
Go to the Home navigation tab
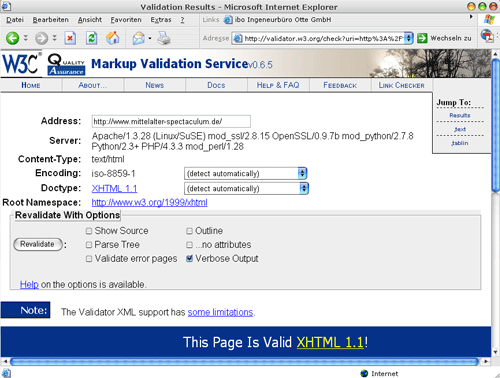[x=31, y=85]
